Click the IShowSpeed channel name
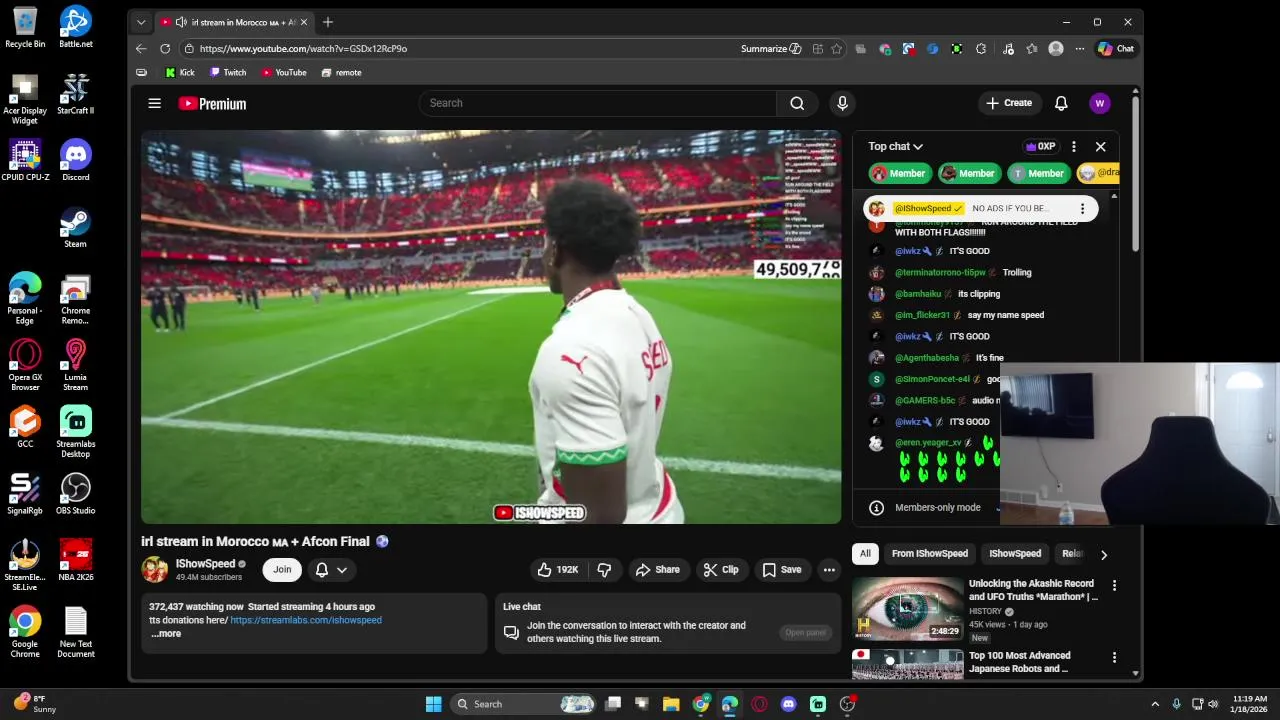This screenshot has height=720, width=1280. 205,564
